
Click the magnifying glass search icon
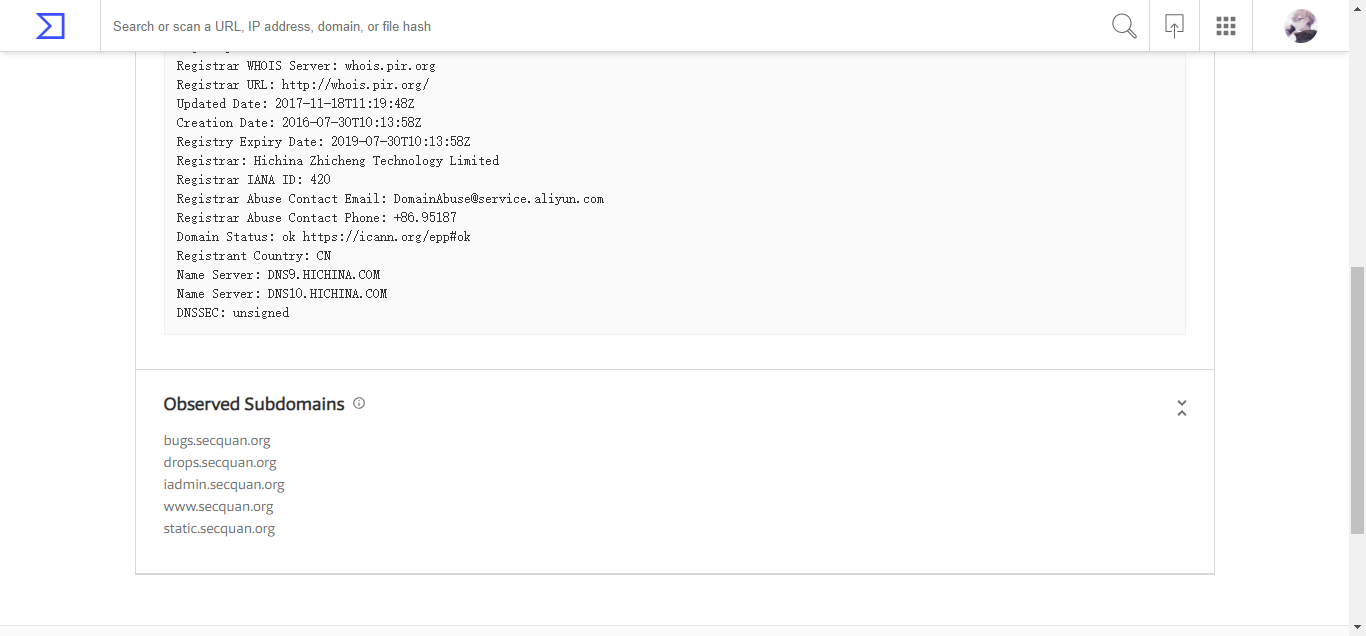(1124, 26)
